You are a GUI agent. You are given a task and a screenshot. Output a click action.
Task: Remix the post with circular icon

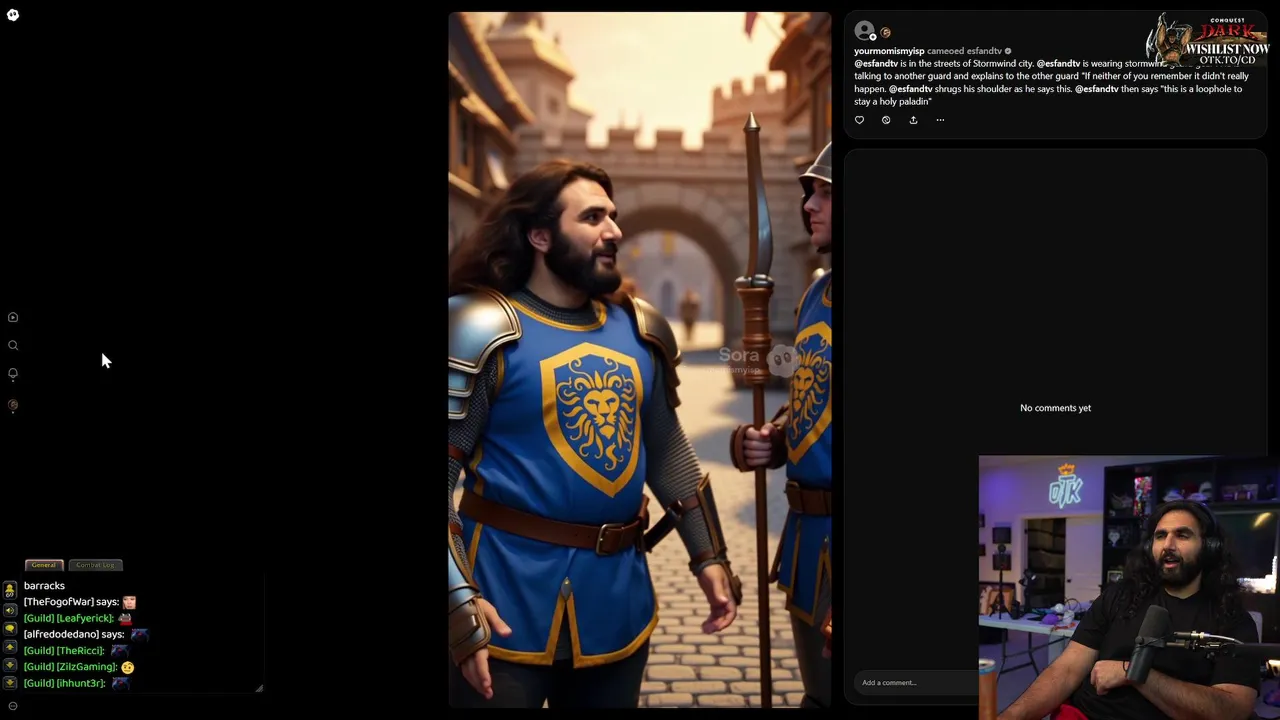click(886, 120)
